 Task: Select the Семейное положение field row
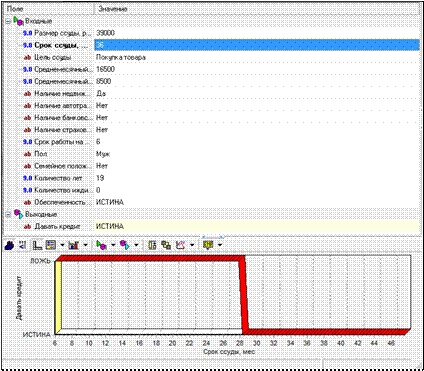point(211,166)
